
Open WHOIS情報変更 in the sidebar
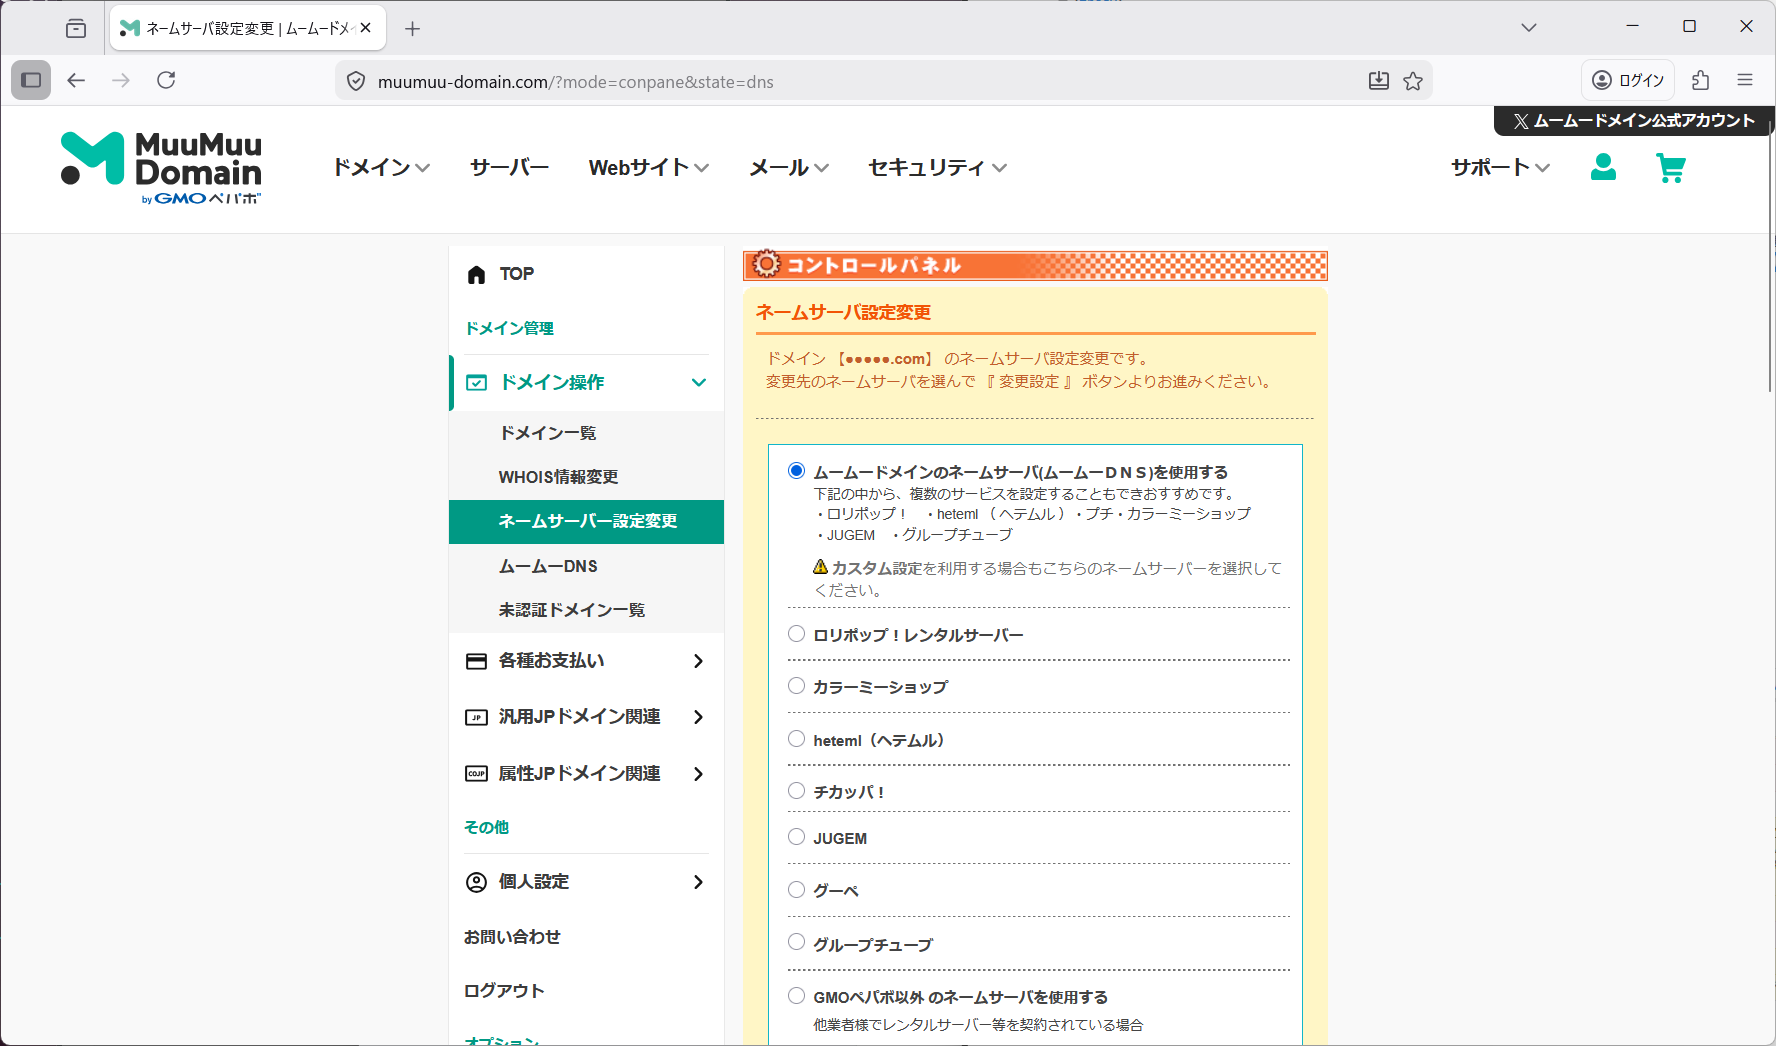click(x=586, y=477)
